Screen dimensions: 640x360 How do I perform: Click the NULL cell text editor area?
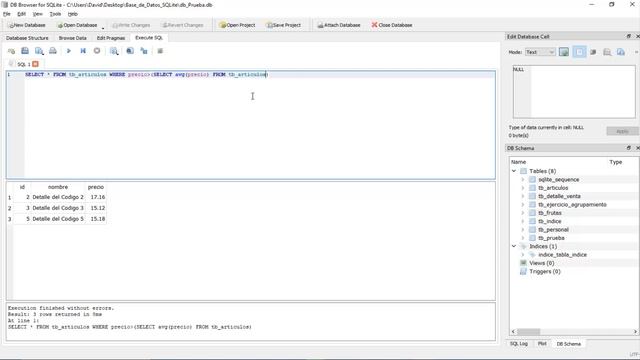574,92
